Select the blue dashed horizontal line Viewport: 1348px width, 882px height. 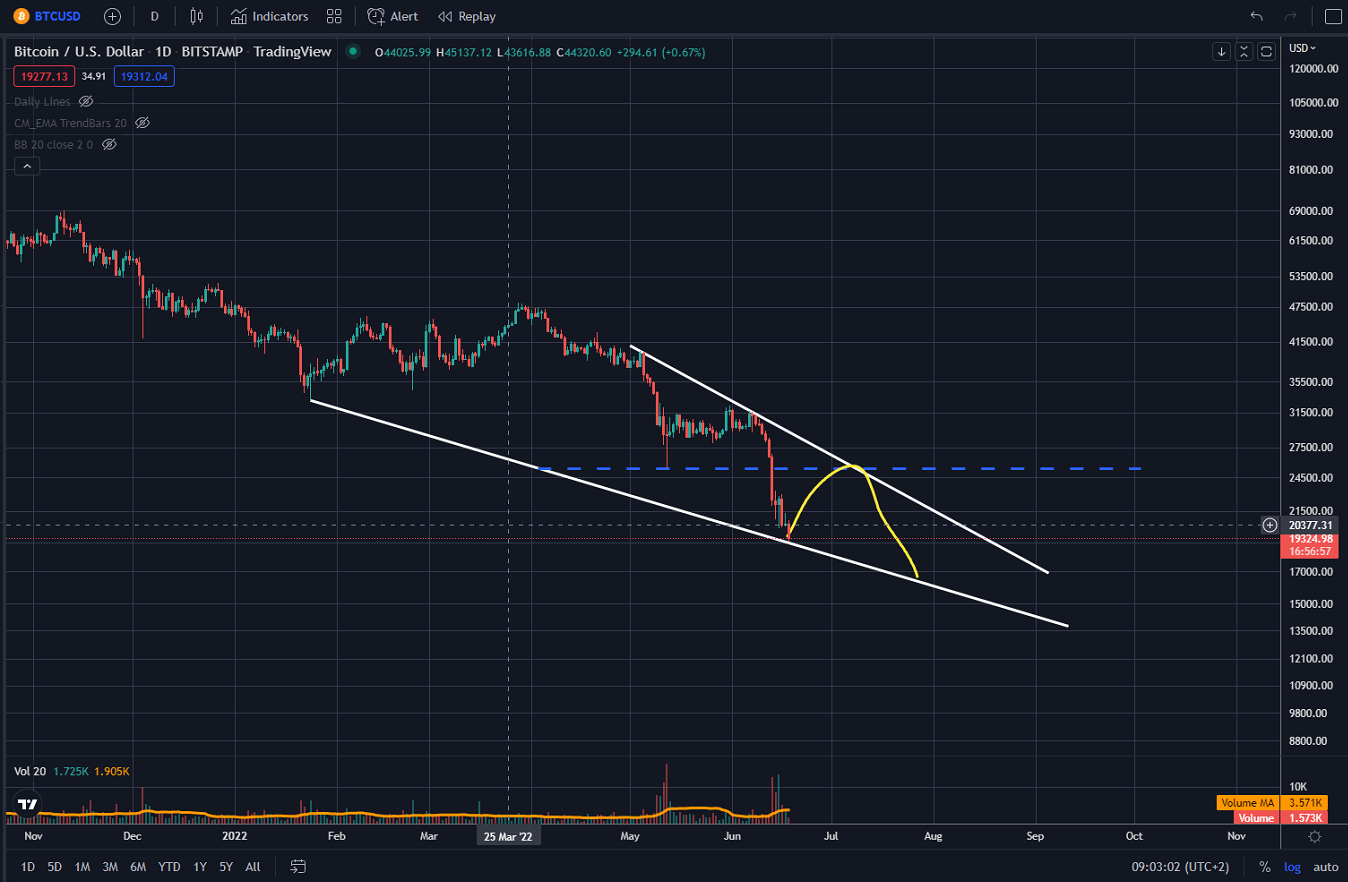coord(840,468)
